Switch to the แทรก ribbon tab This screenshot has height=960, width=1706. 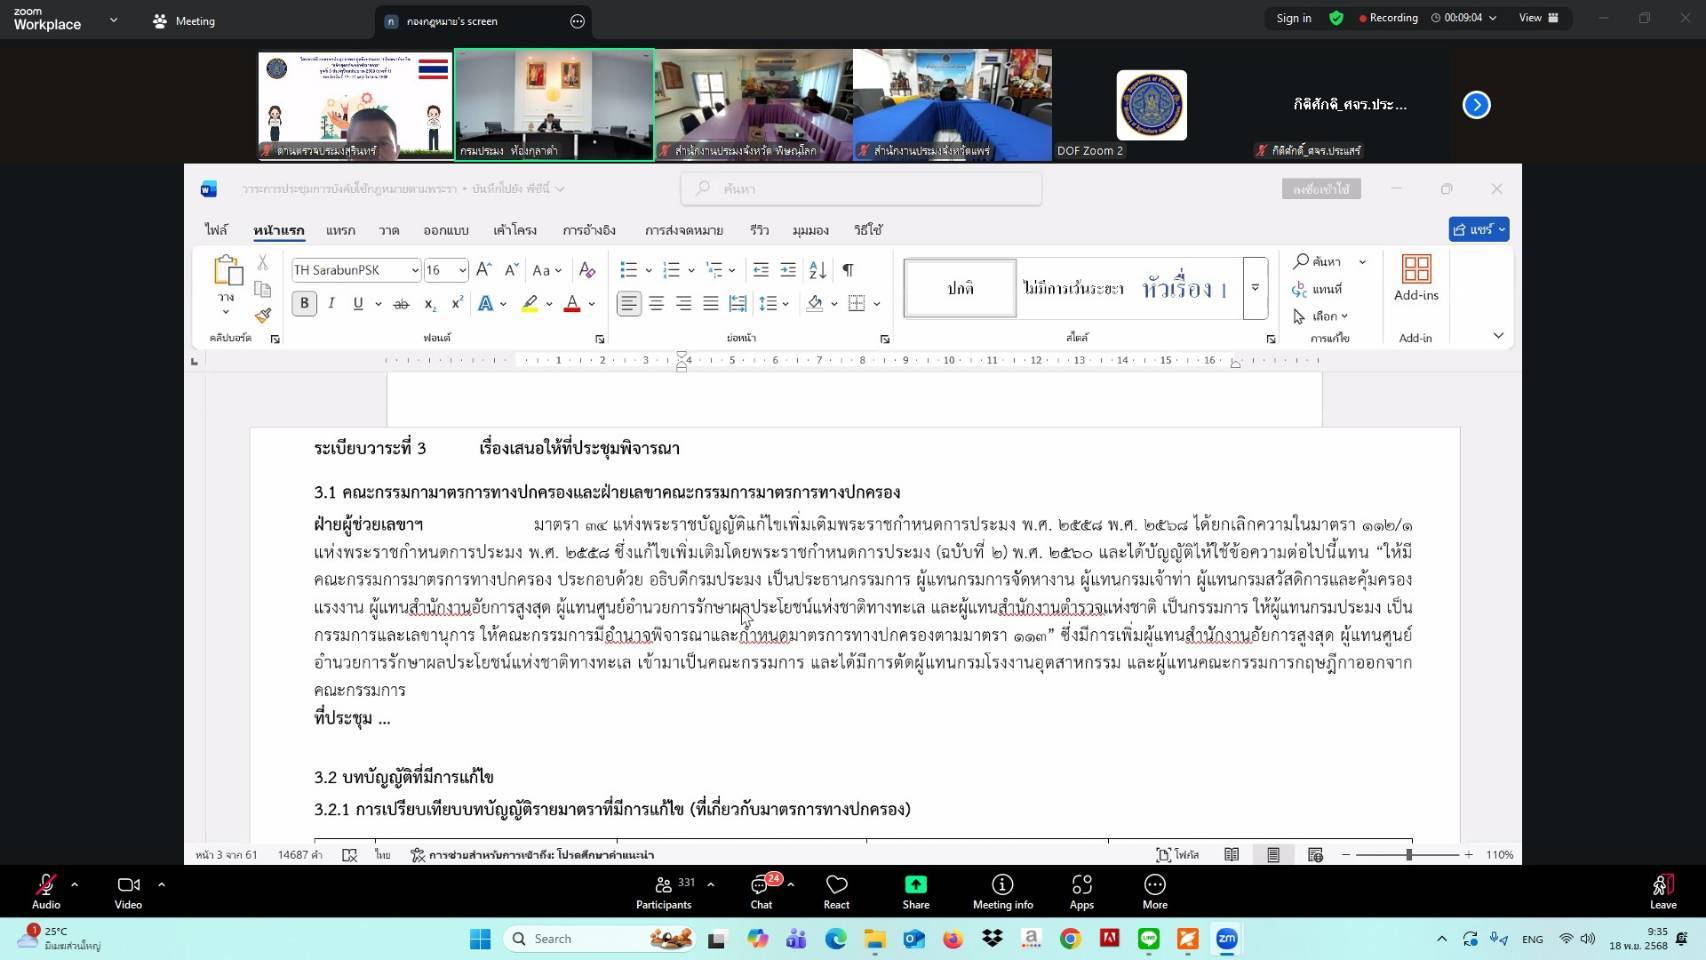pos(340,230)
